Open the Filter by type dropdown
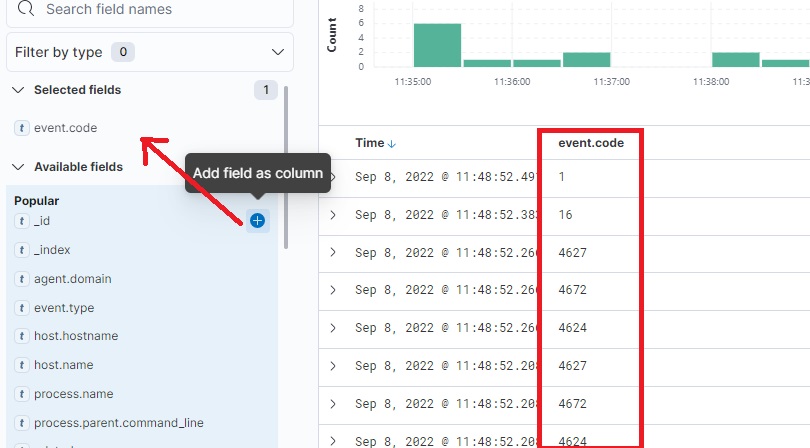 [150, 52]
